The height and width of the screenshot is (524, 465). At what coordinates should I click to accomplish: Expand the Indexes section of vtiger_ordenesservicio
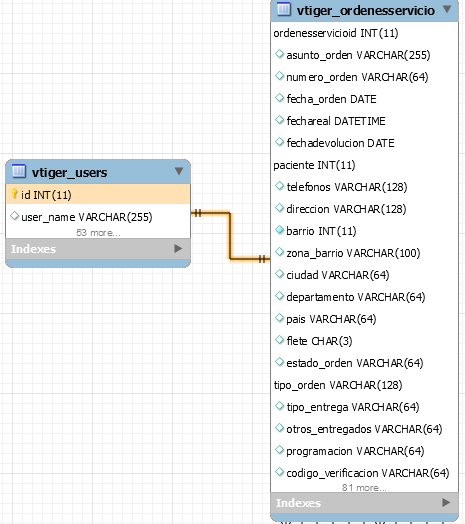click(446, 502)
